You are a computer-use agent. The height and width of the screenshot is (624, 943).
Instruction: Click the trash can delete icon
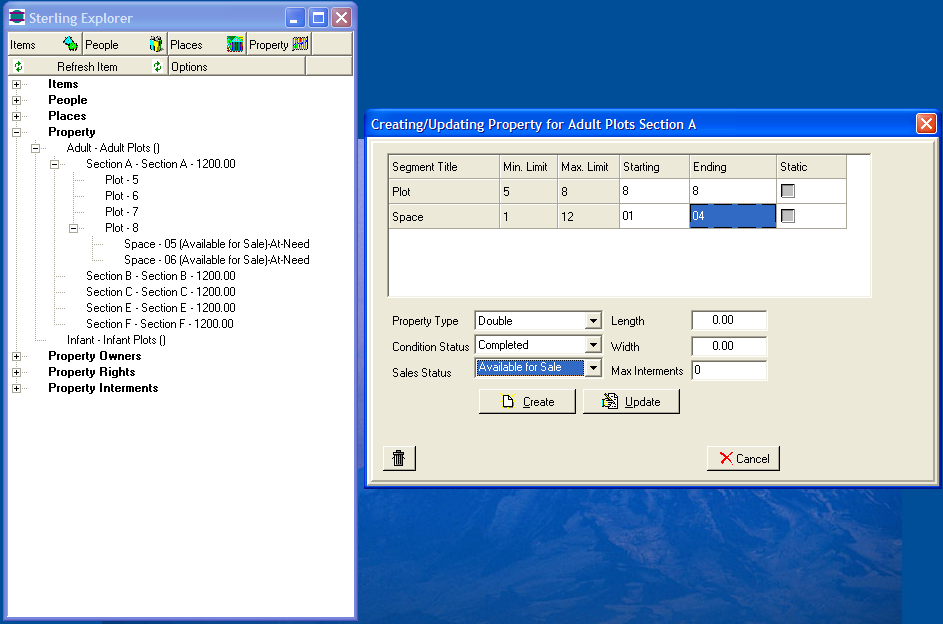(399, 458)
